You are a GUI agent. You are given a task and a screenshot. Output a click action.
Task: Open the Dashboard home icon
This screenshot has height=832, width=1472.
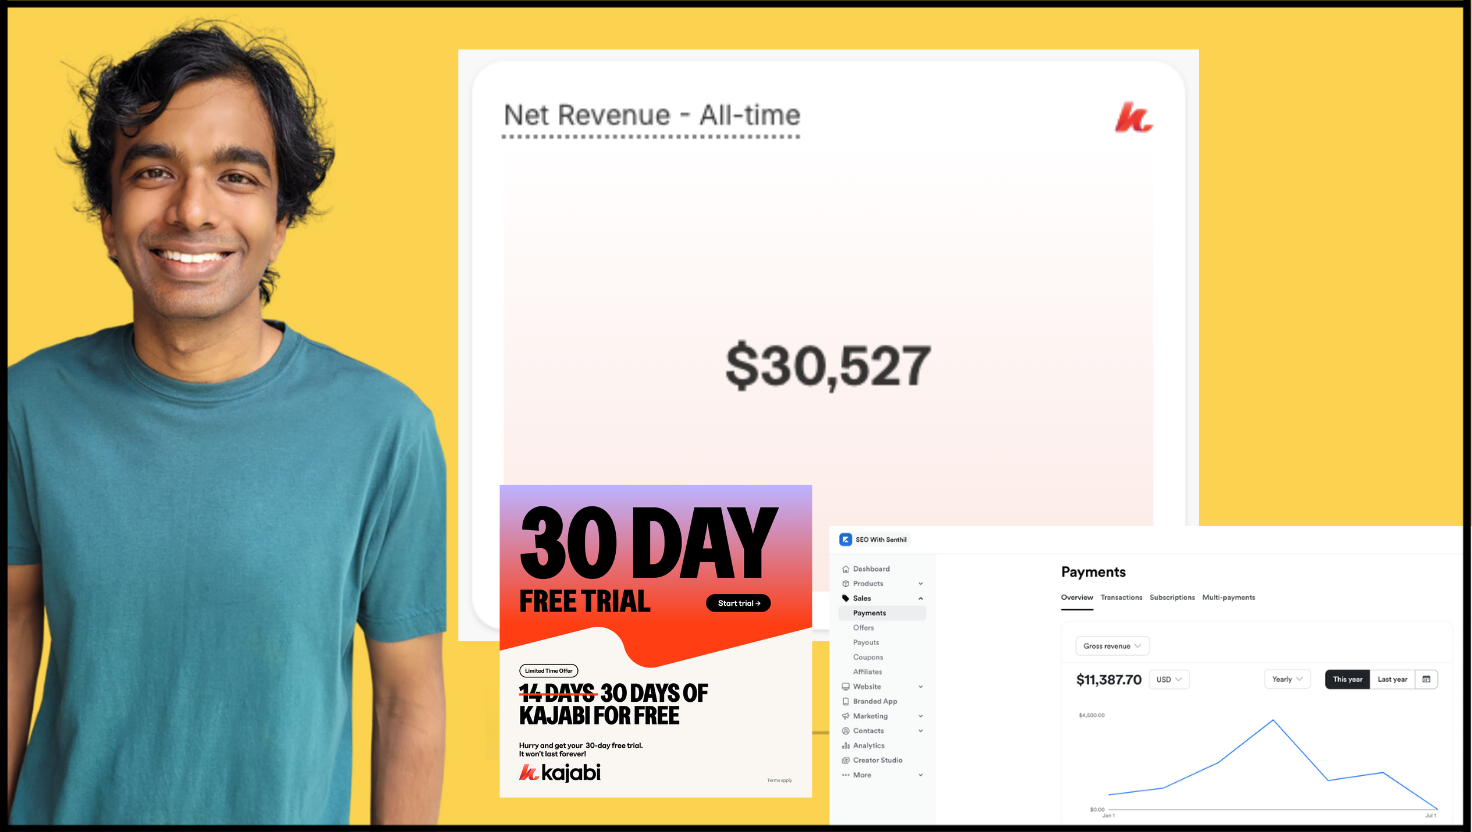point(846,569)
